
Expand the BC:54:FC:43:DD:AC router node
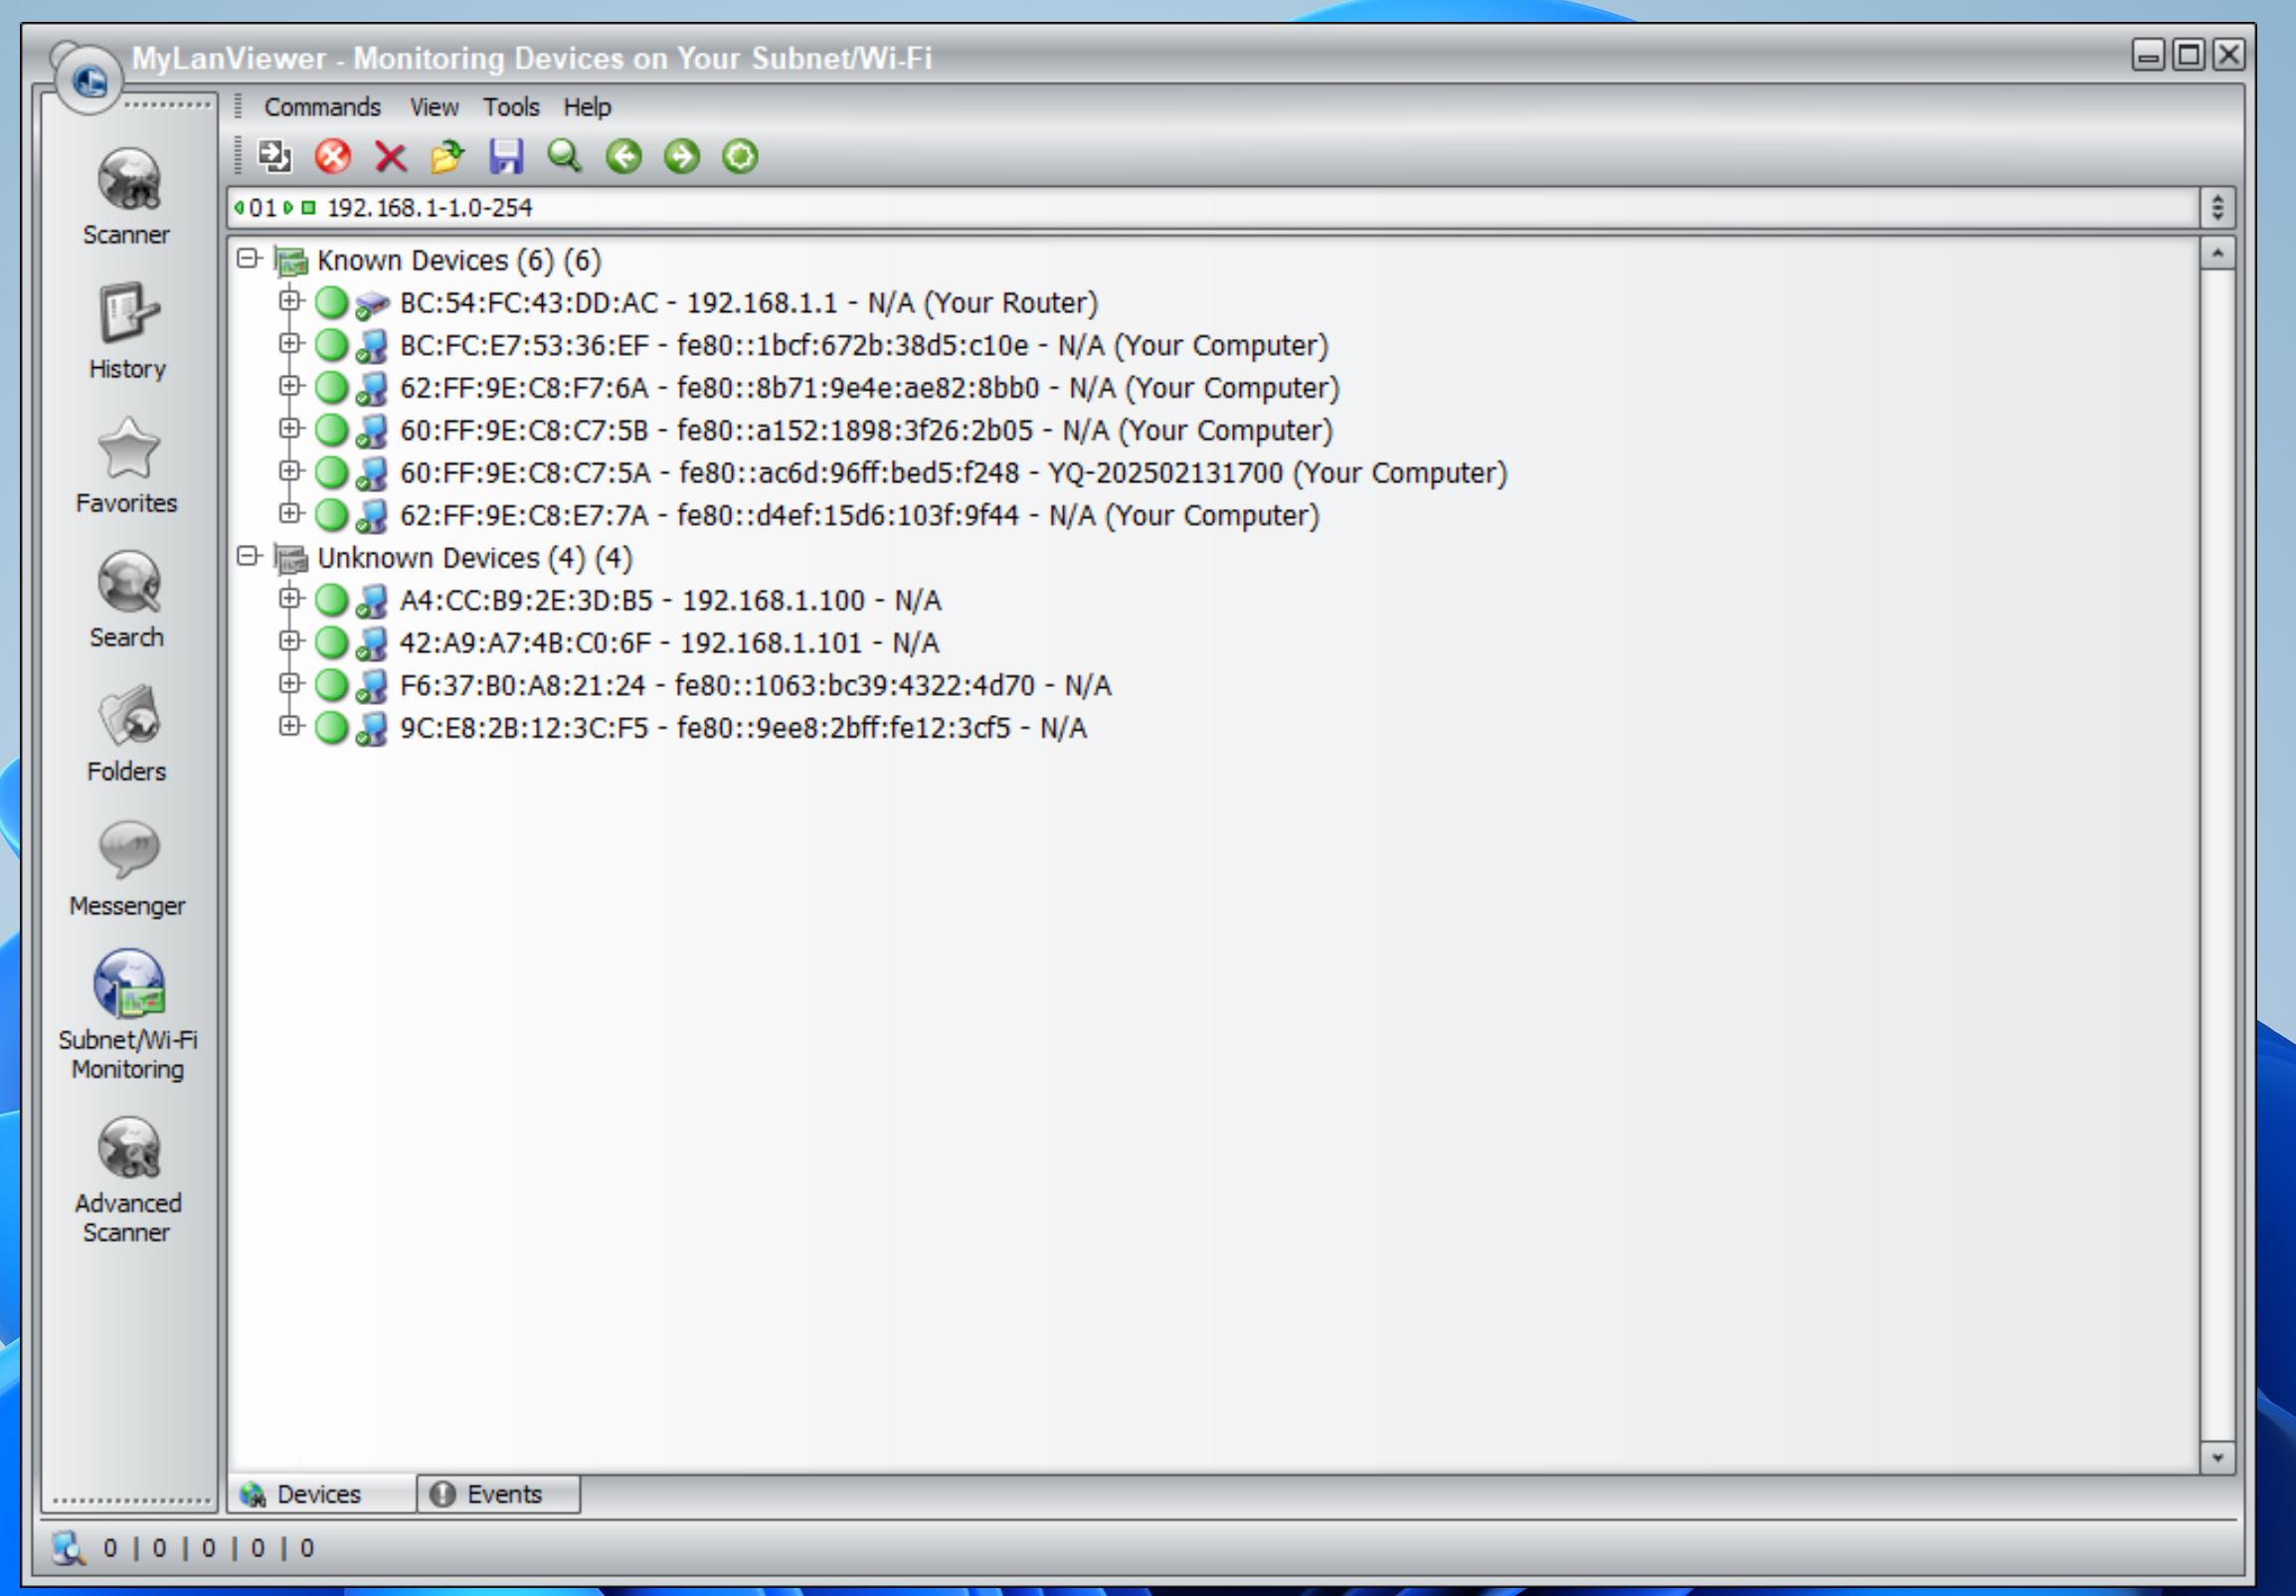coord(290,300)
